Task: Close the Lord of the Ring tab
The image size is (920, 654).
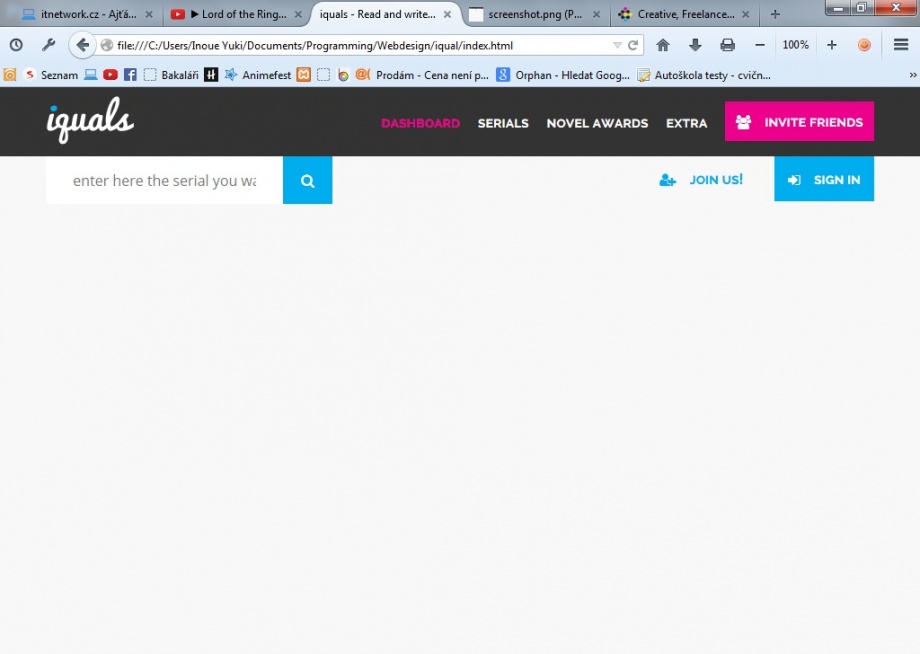Action: click(x=298, y=15)
